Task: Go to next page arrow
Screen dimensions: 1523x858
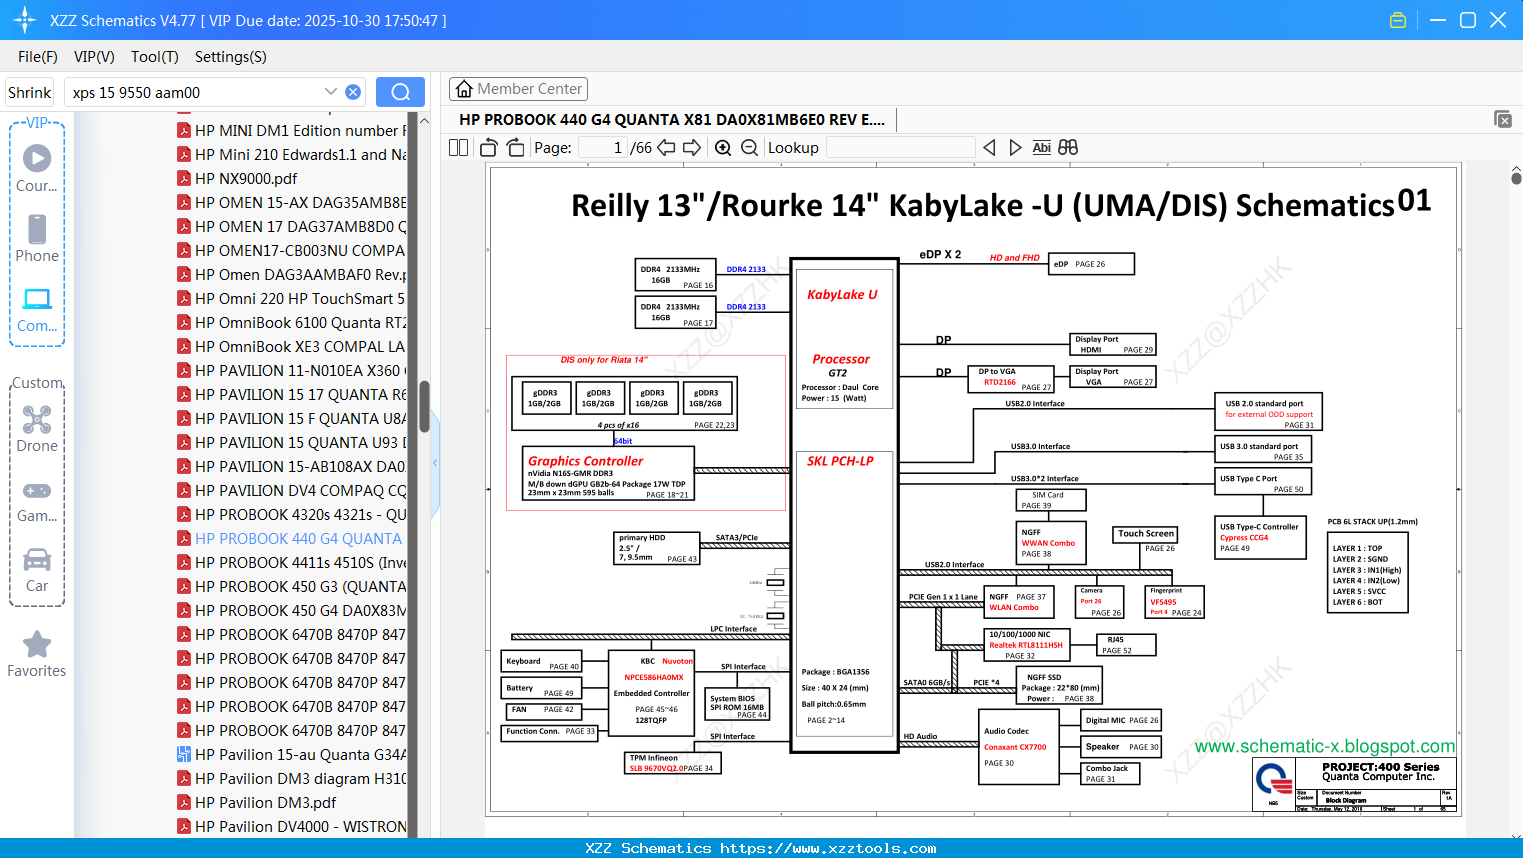Action: tap(692, 147)
